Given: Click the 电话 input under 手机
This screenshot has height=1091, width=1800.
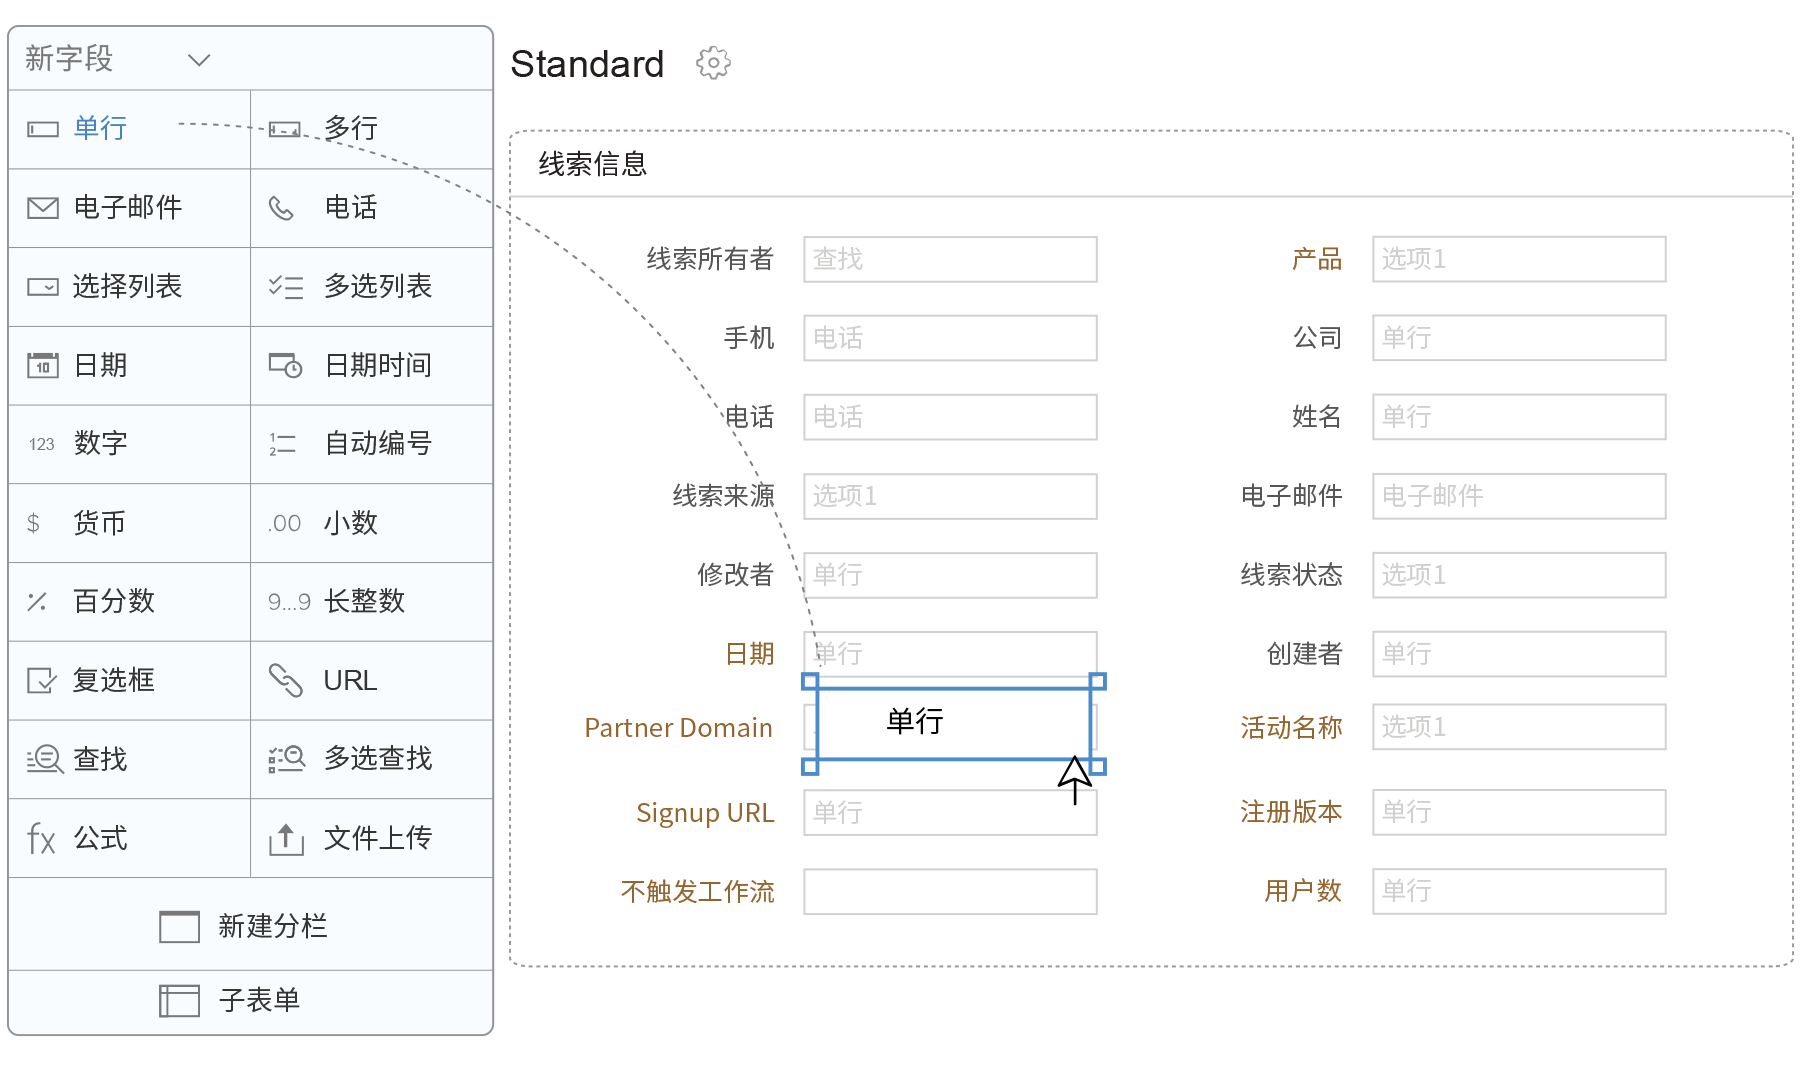Looking at the screenshot, I should click(x=950, y=417).
